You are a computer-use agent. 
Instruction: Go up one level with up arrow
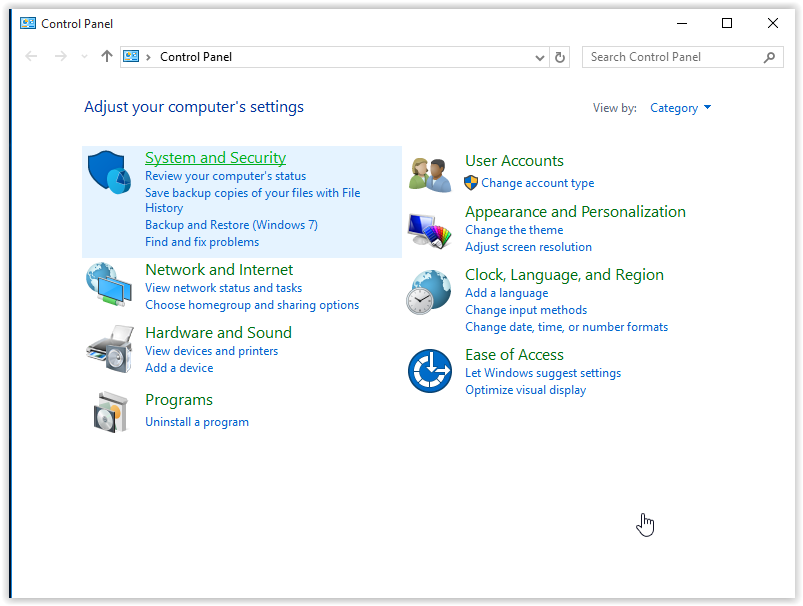pos(107,56)
